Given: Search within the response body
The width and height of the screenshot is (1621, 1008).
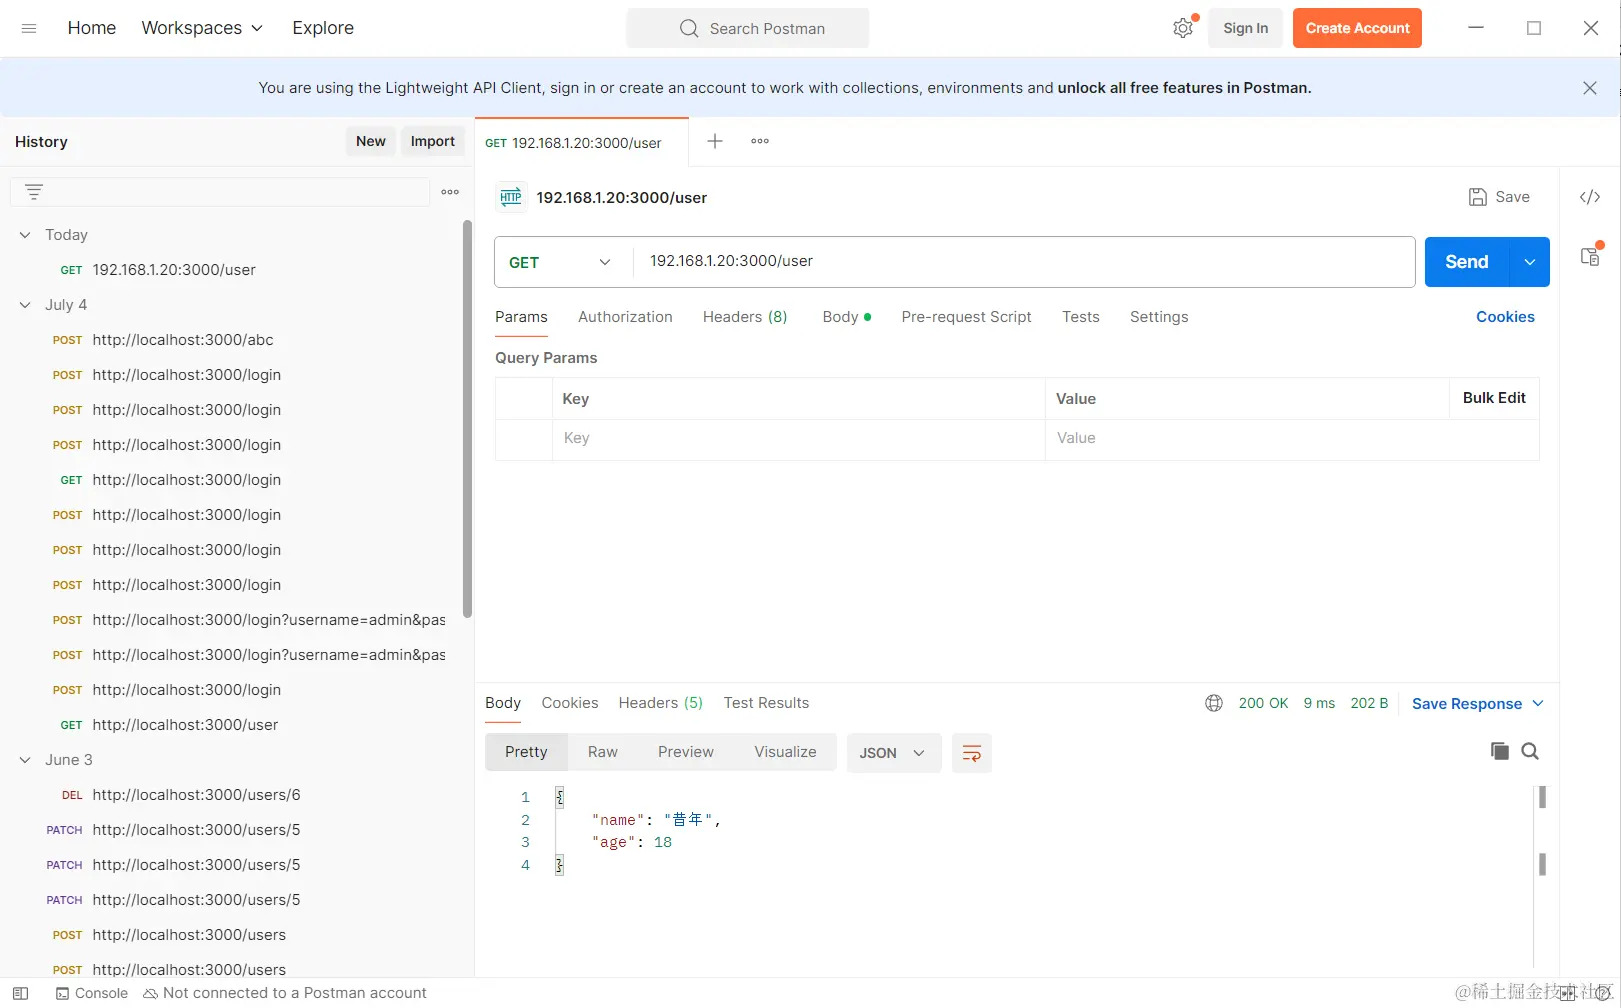Looking at the screenshot, I should click(x=1530, y=751).
